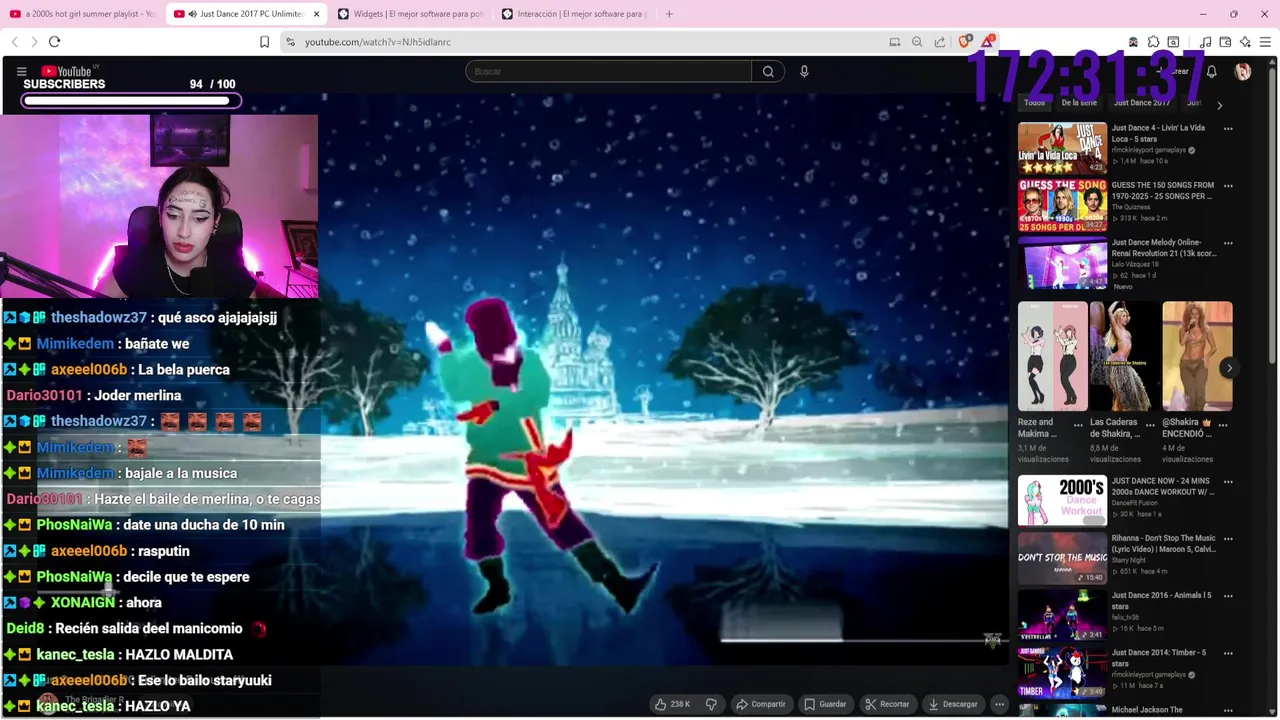The image size is (1280, 720).
Task: Open the music note playlist icon
Action: point(1205,42)
